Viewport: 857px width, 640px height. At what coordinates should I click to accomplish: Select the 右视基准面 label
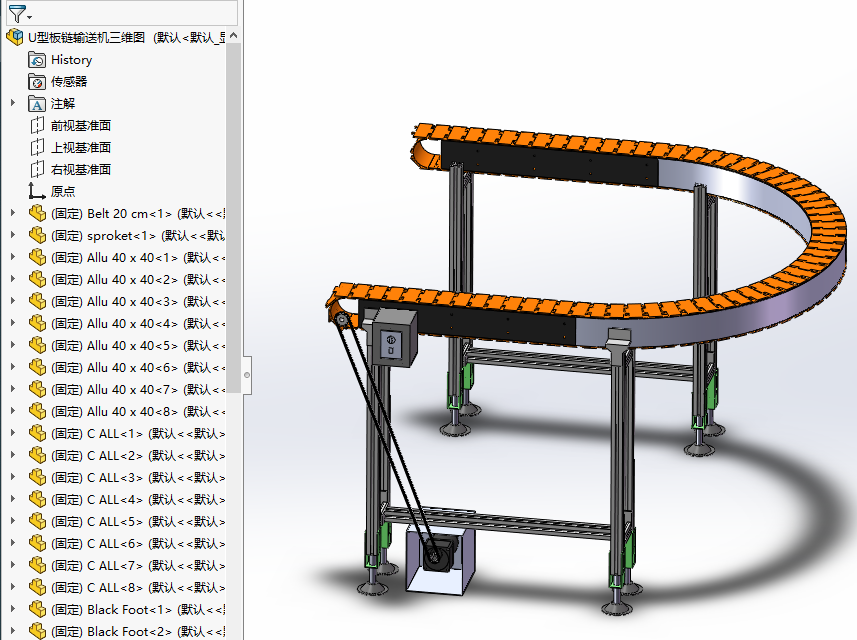[x=81, y=169]
